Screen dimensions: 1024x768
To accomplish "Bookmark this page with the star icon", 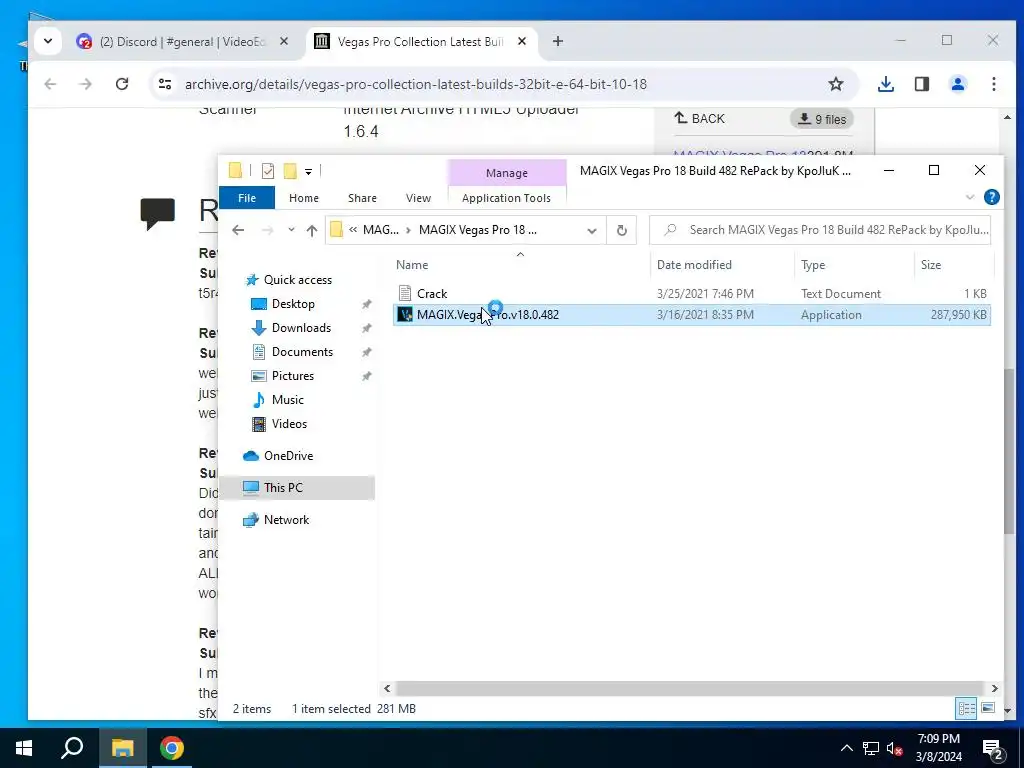I will 835,84.
